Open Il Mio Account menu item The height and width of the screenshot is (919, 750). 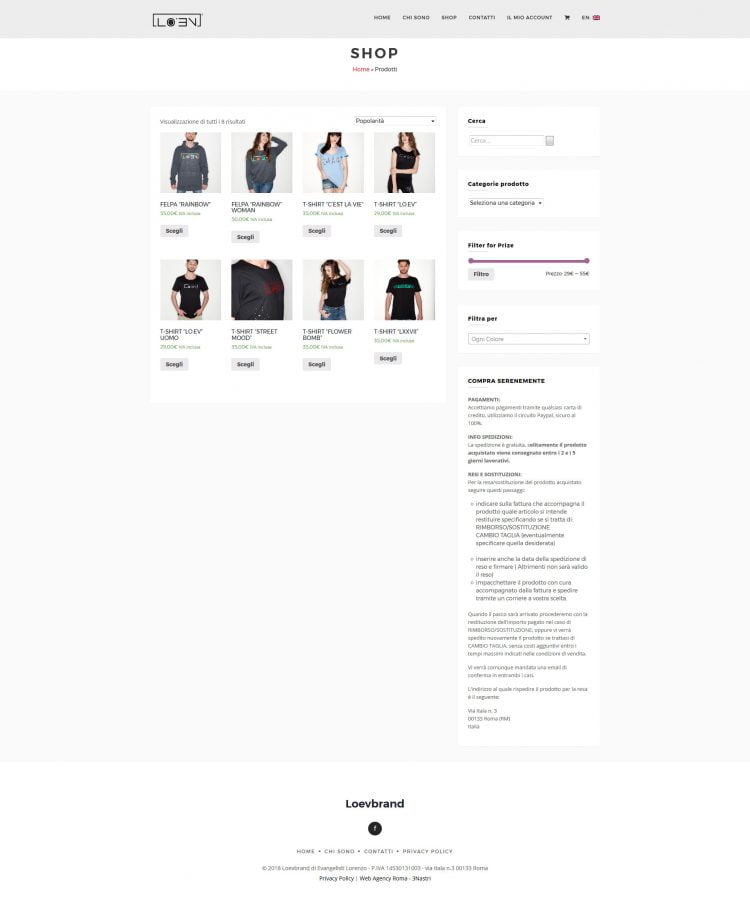(529, 18)
